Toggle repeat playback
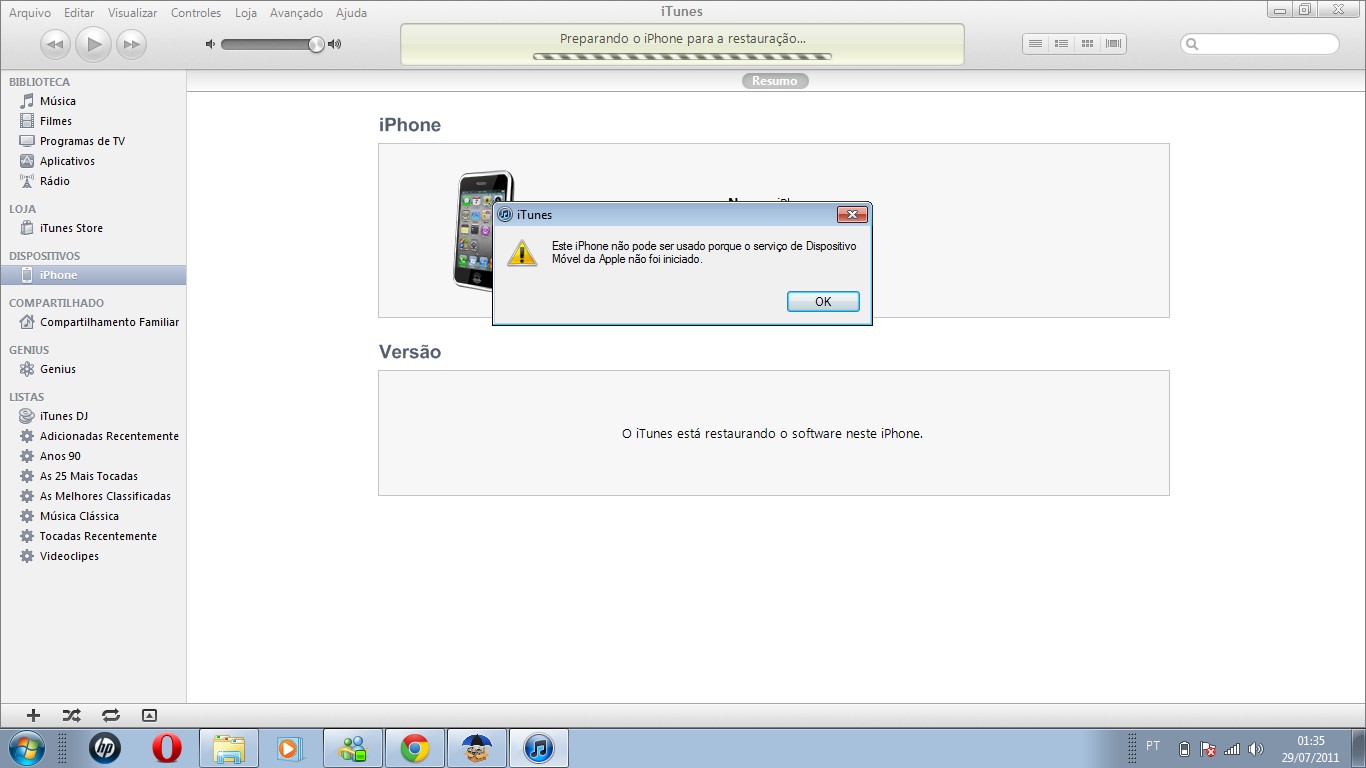 [111, 715]
